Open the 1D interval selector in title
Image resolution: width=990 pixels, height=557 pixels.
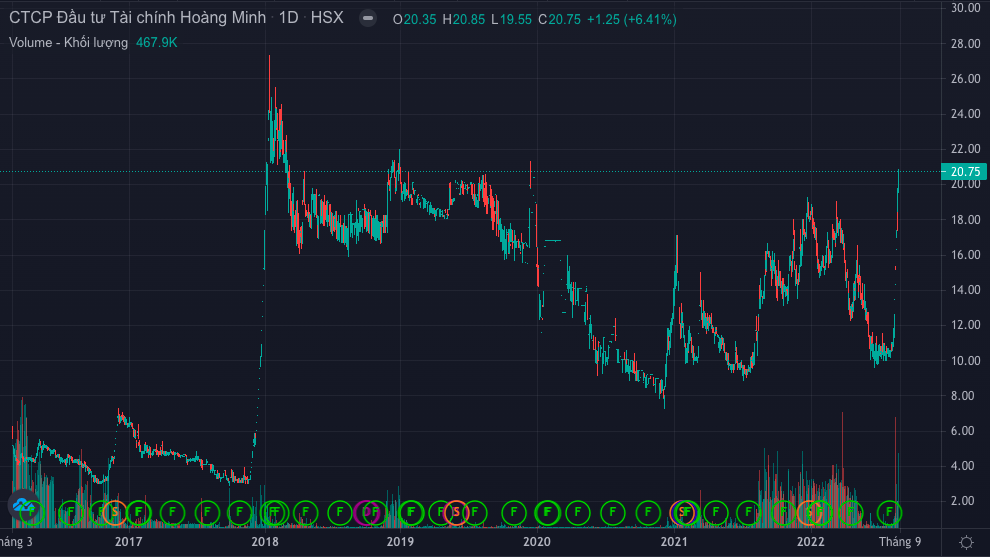pos(288,19)
